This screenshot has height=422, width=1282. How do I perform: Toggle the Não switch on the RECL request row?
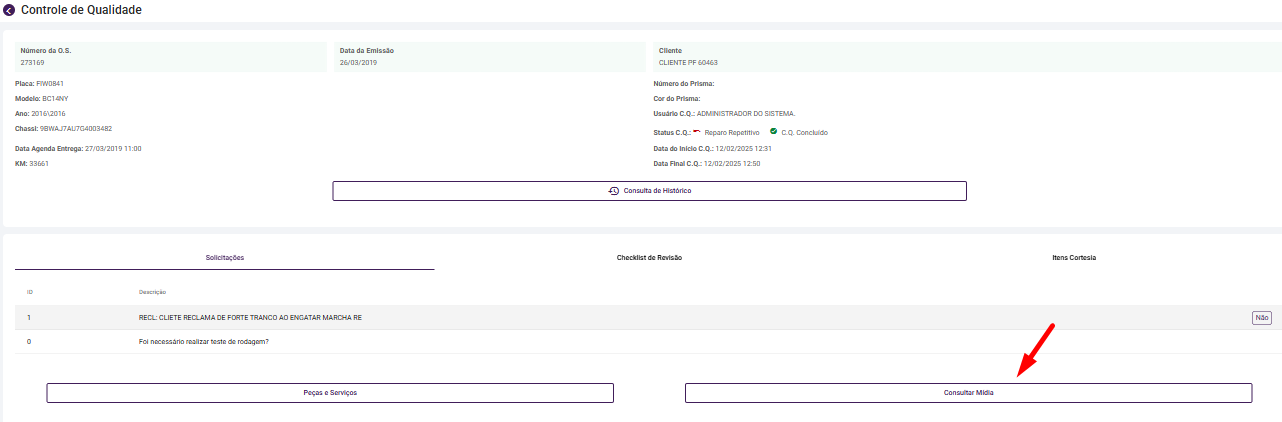(1261, 318)
